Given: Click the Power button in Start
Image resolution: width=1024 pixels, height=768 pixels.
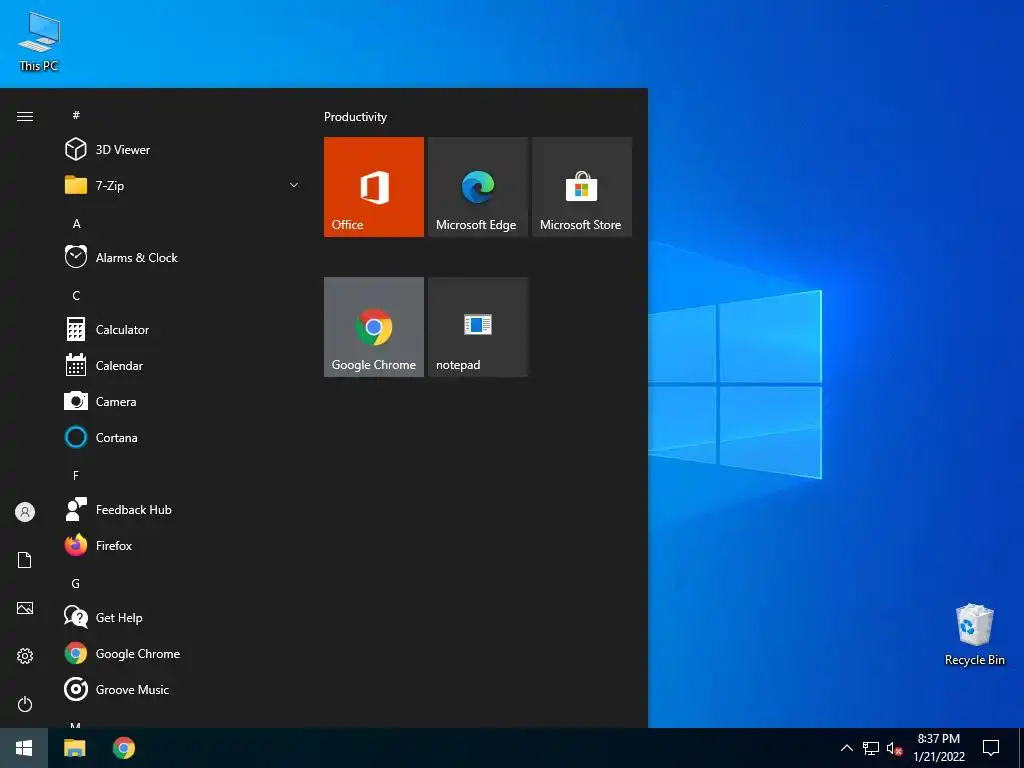Looking at the screenshot, I should 25,704.
